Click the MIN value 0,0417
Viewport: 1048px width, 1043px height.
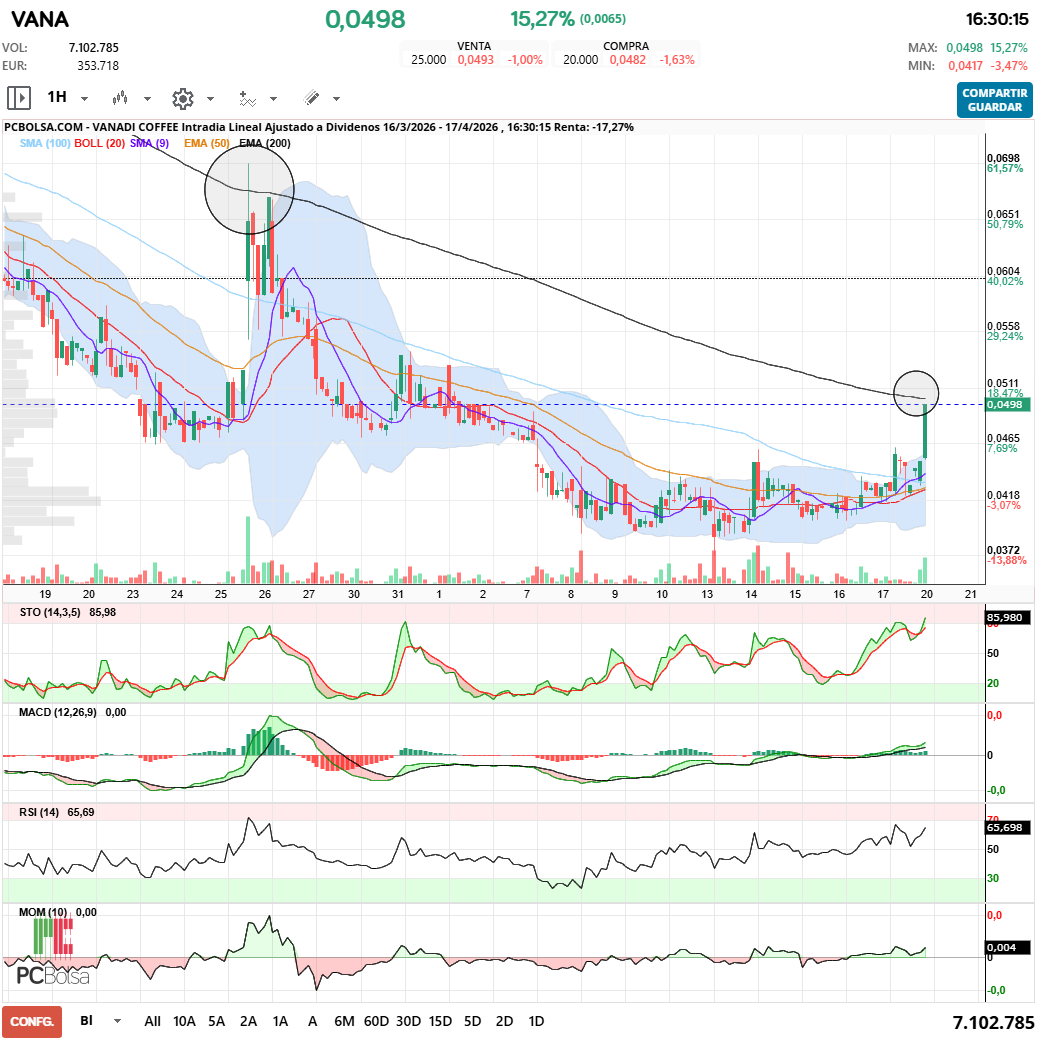(x=965, y=65)
